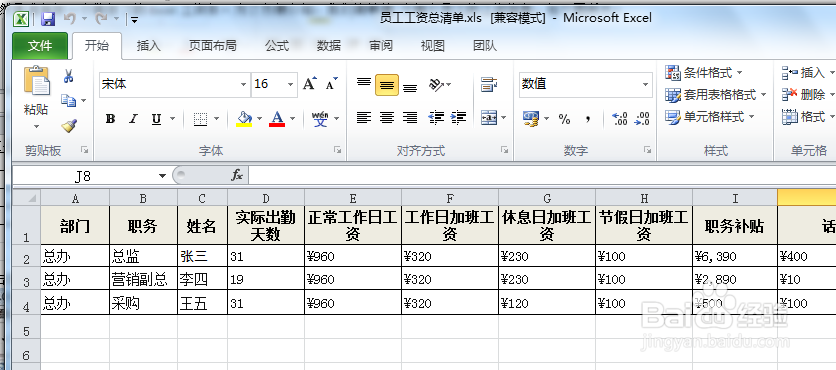Expand the font color dropdown arrow
Screen dimensions: 836x370
coord(292,118)
